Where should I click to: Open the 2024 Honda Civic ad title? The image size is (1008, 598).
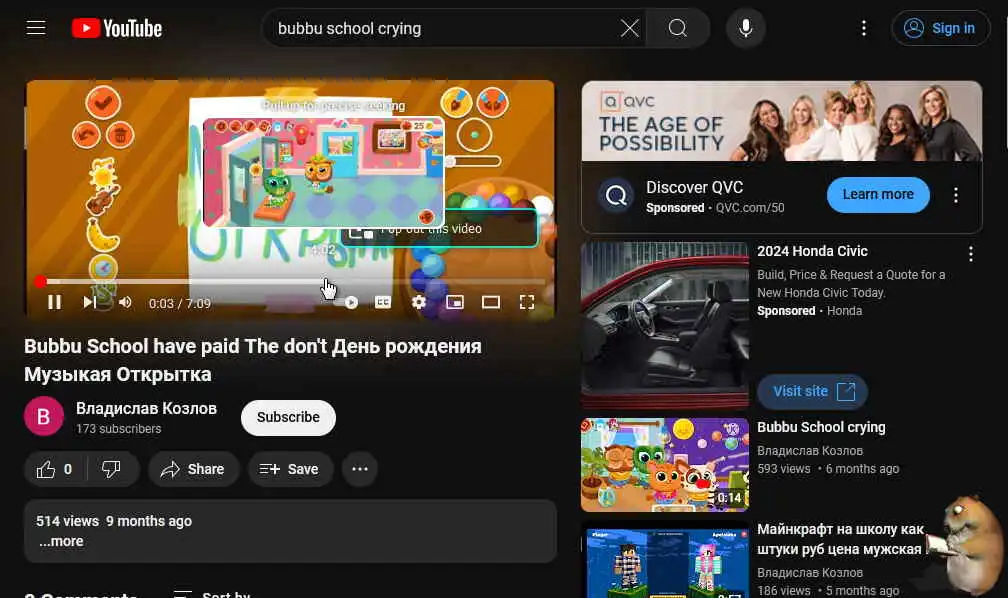click(x=812, y=251)
